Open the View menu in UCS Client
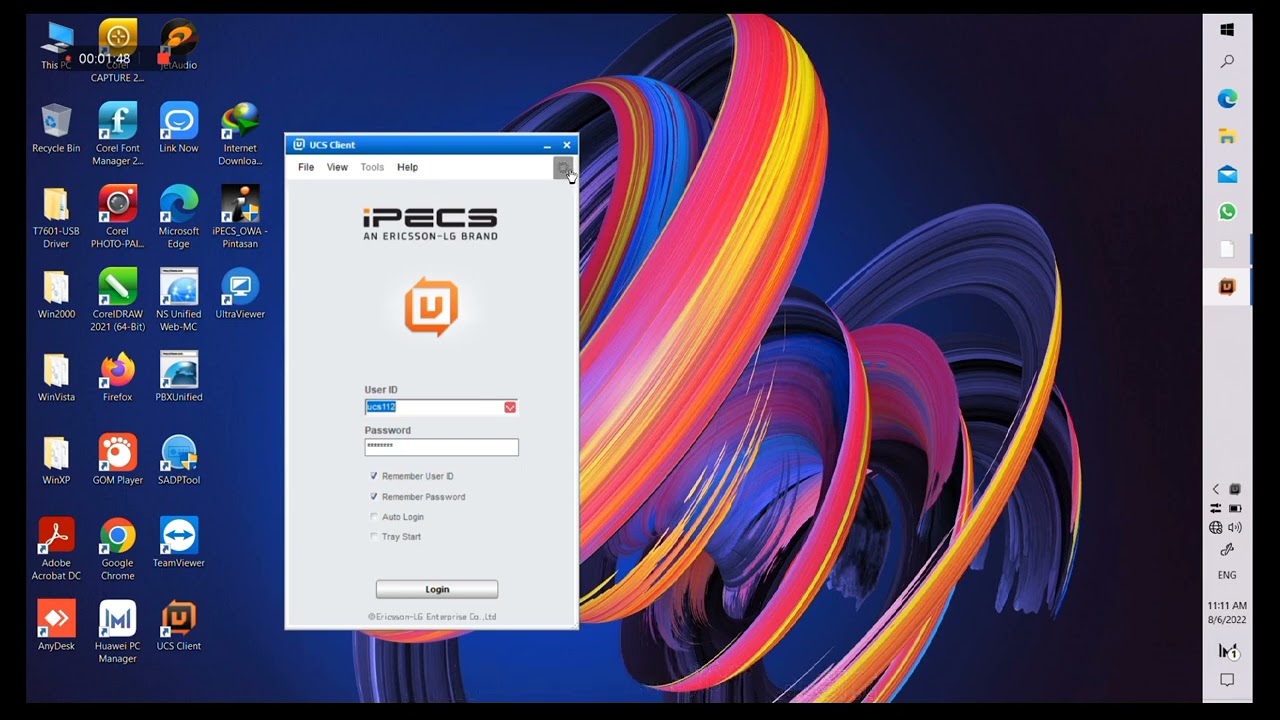The image size is (1280, 720). point(337,167)
